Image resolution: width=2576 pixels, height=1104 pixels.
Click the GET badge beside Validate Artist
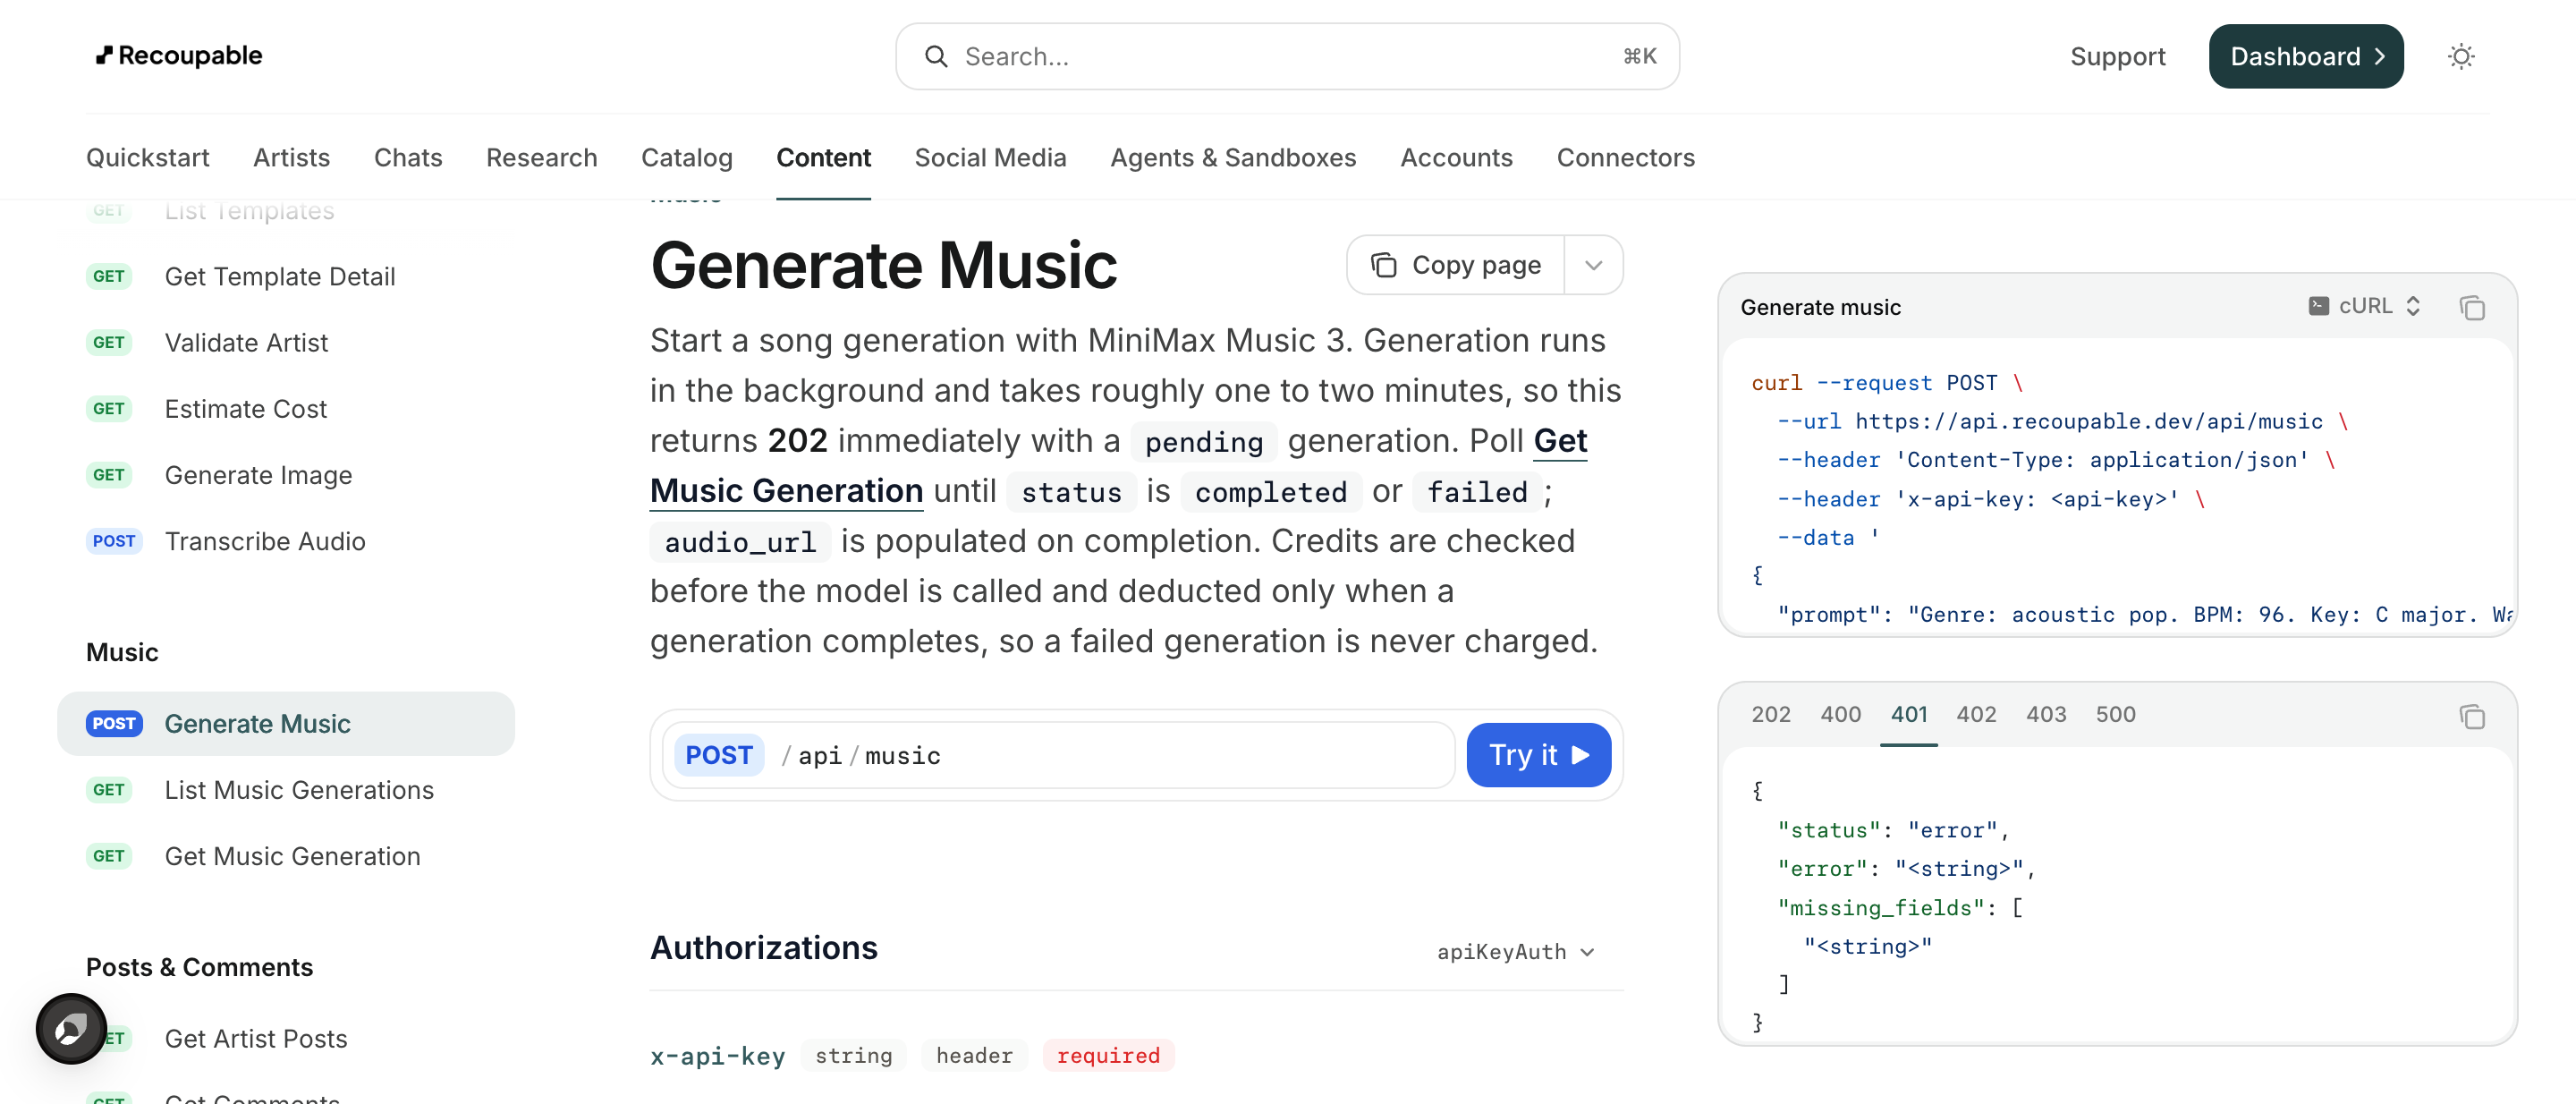[109, 343]
